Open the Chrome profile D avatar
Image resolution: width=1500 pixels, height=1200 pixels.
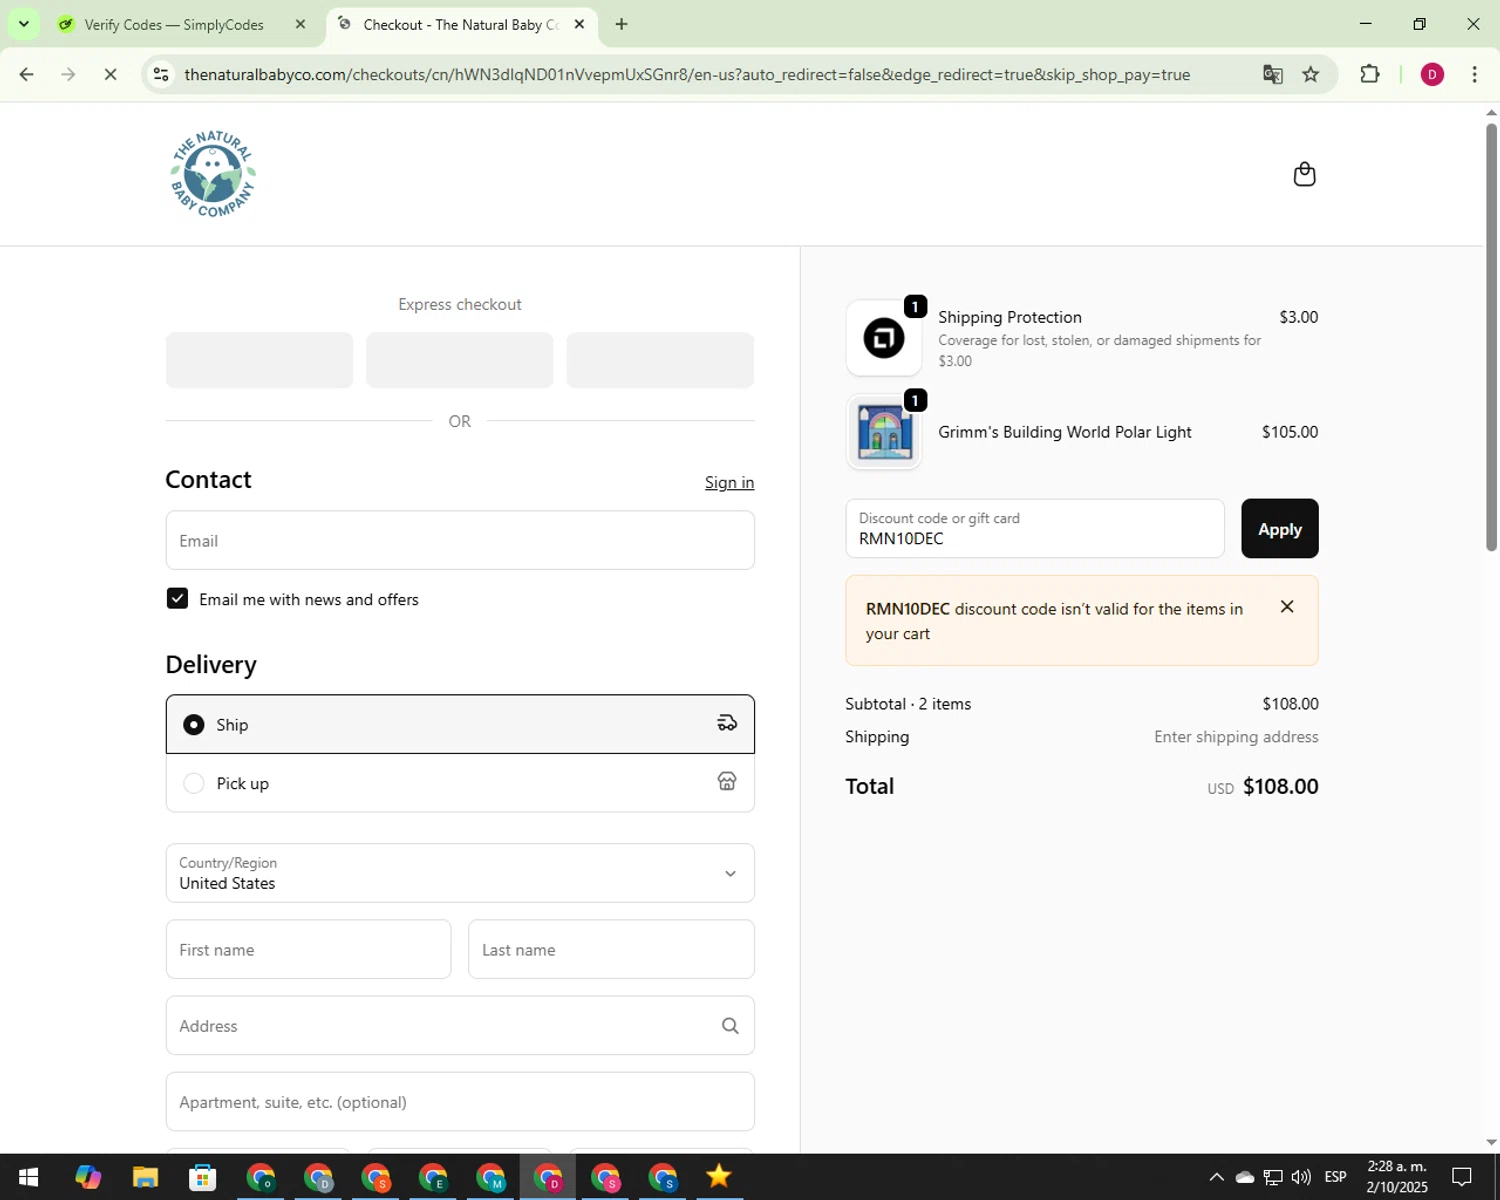point(1432,74)
